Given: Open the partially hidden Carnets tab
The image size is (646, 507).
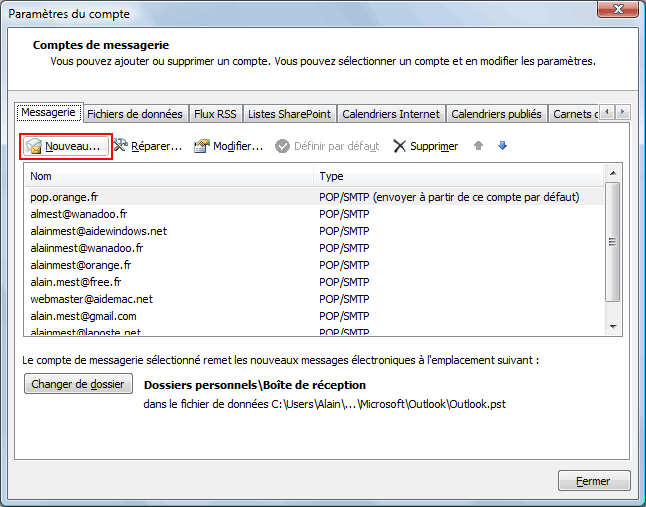Looking at the screenshot, I should (574, 114).
